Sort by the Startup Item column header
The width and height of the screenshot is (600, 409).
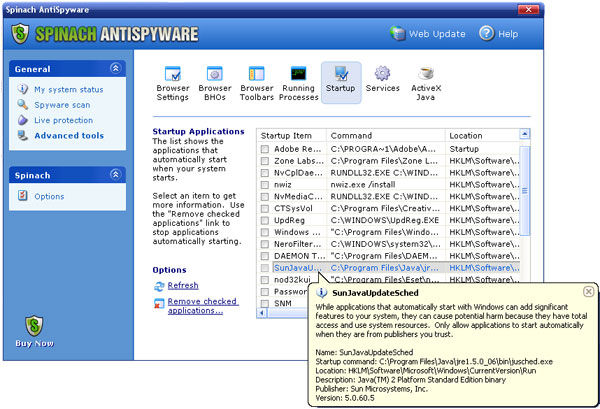coord(292,135)
